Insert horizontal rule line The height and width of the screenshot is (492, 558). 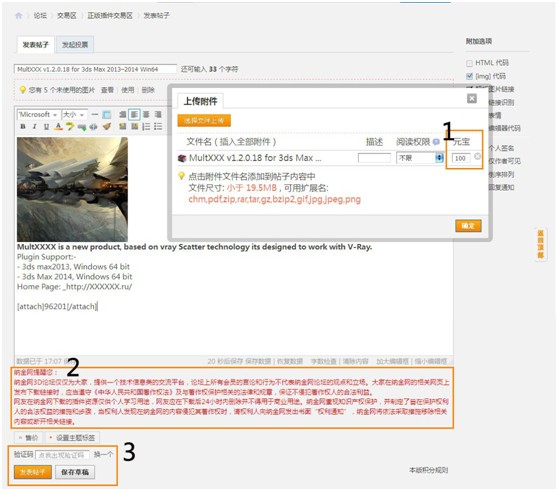(x=95, y=115)
